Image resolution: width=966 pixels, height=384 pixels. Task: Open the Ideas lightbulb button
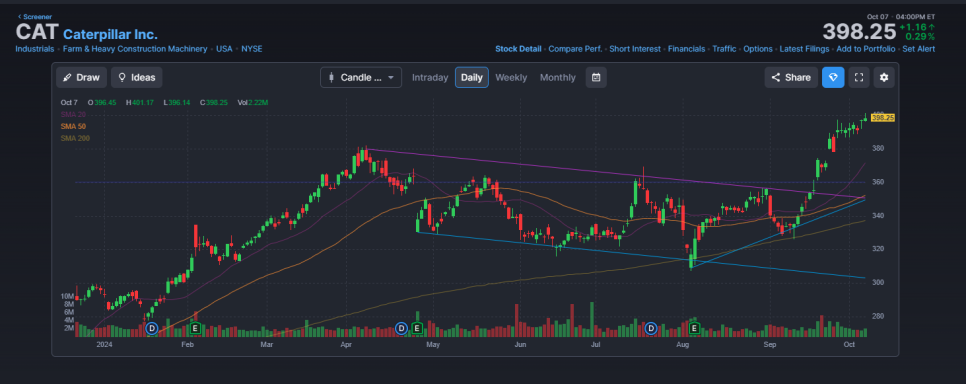(137, 78)
